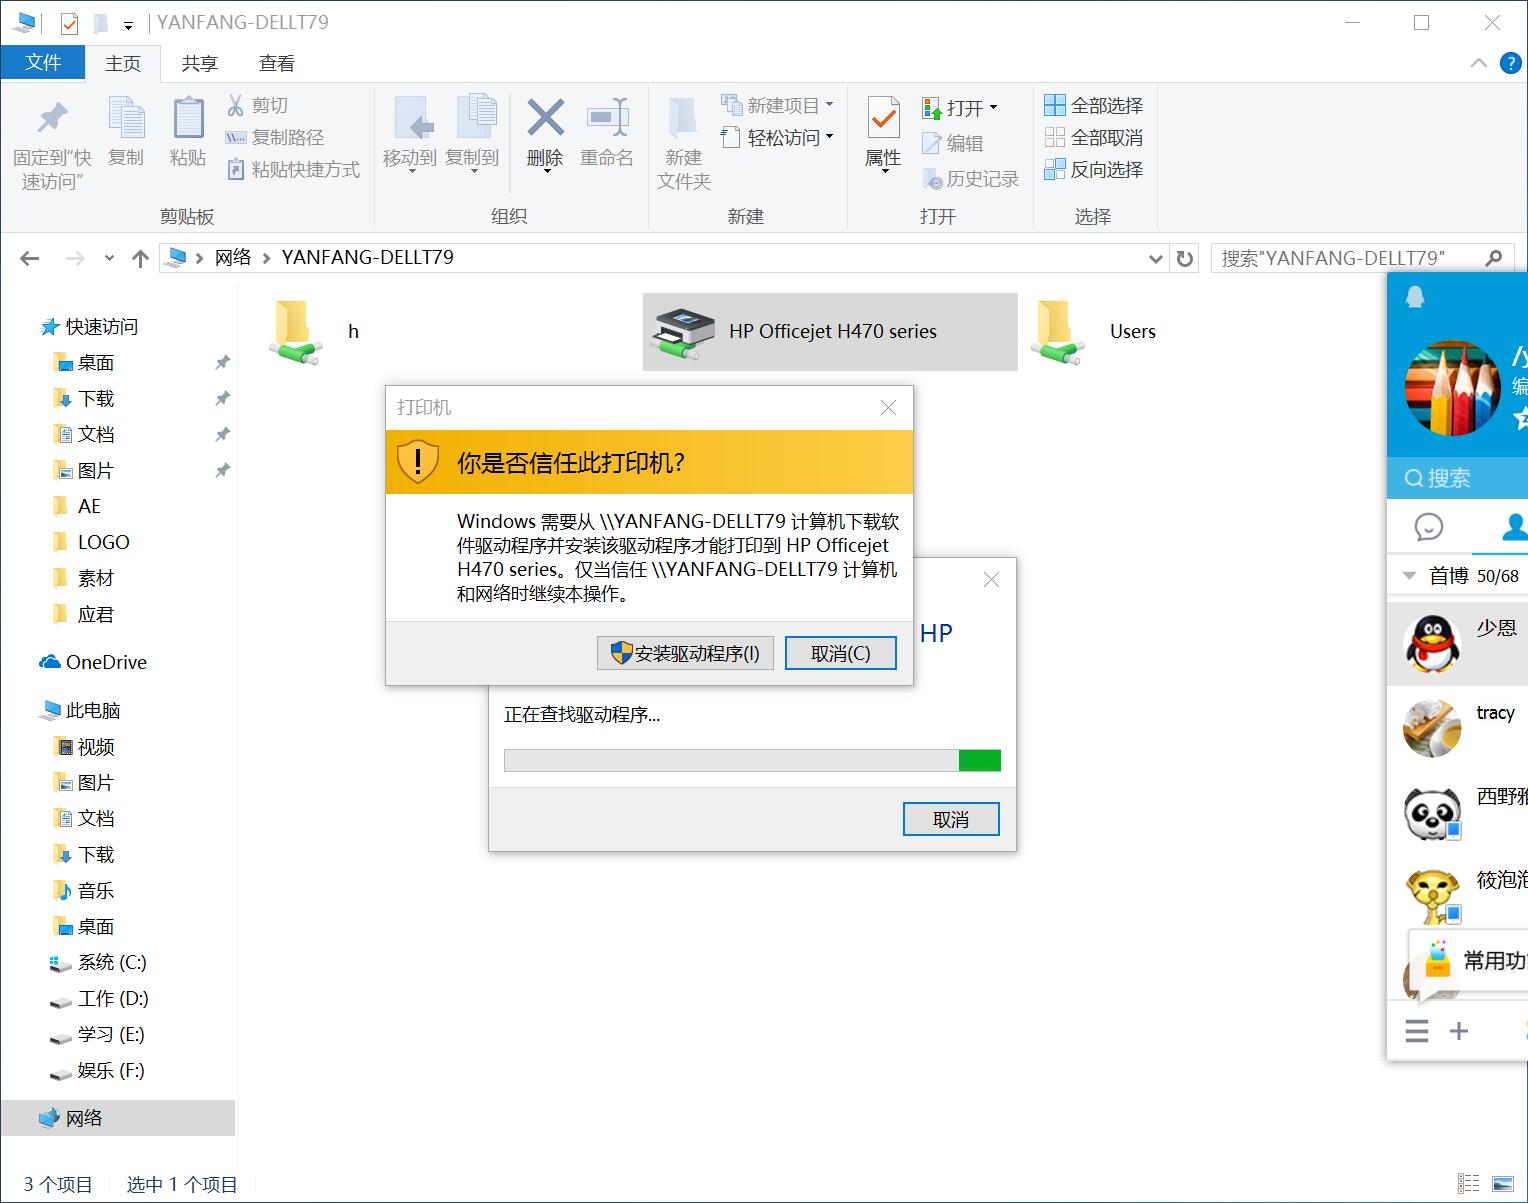Select This PC (此电脑) in sidebar
Viewport: 1528px width, 1203px height.
(x=92, y=710)
